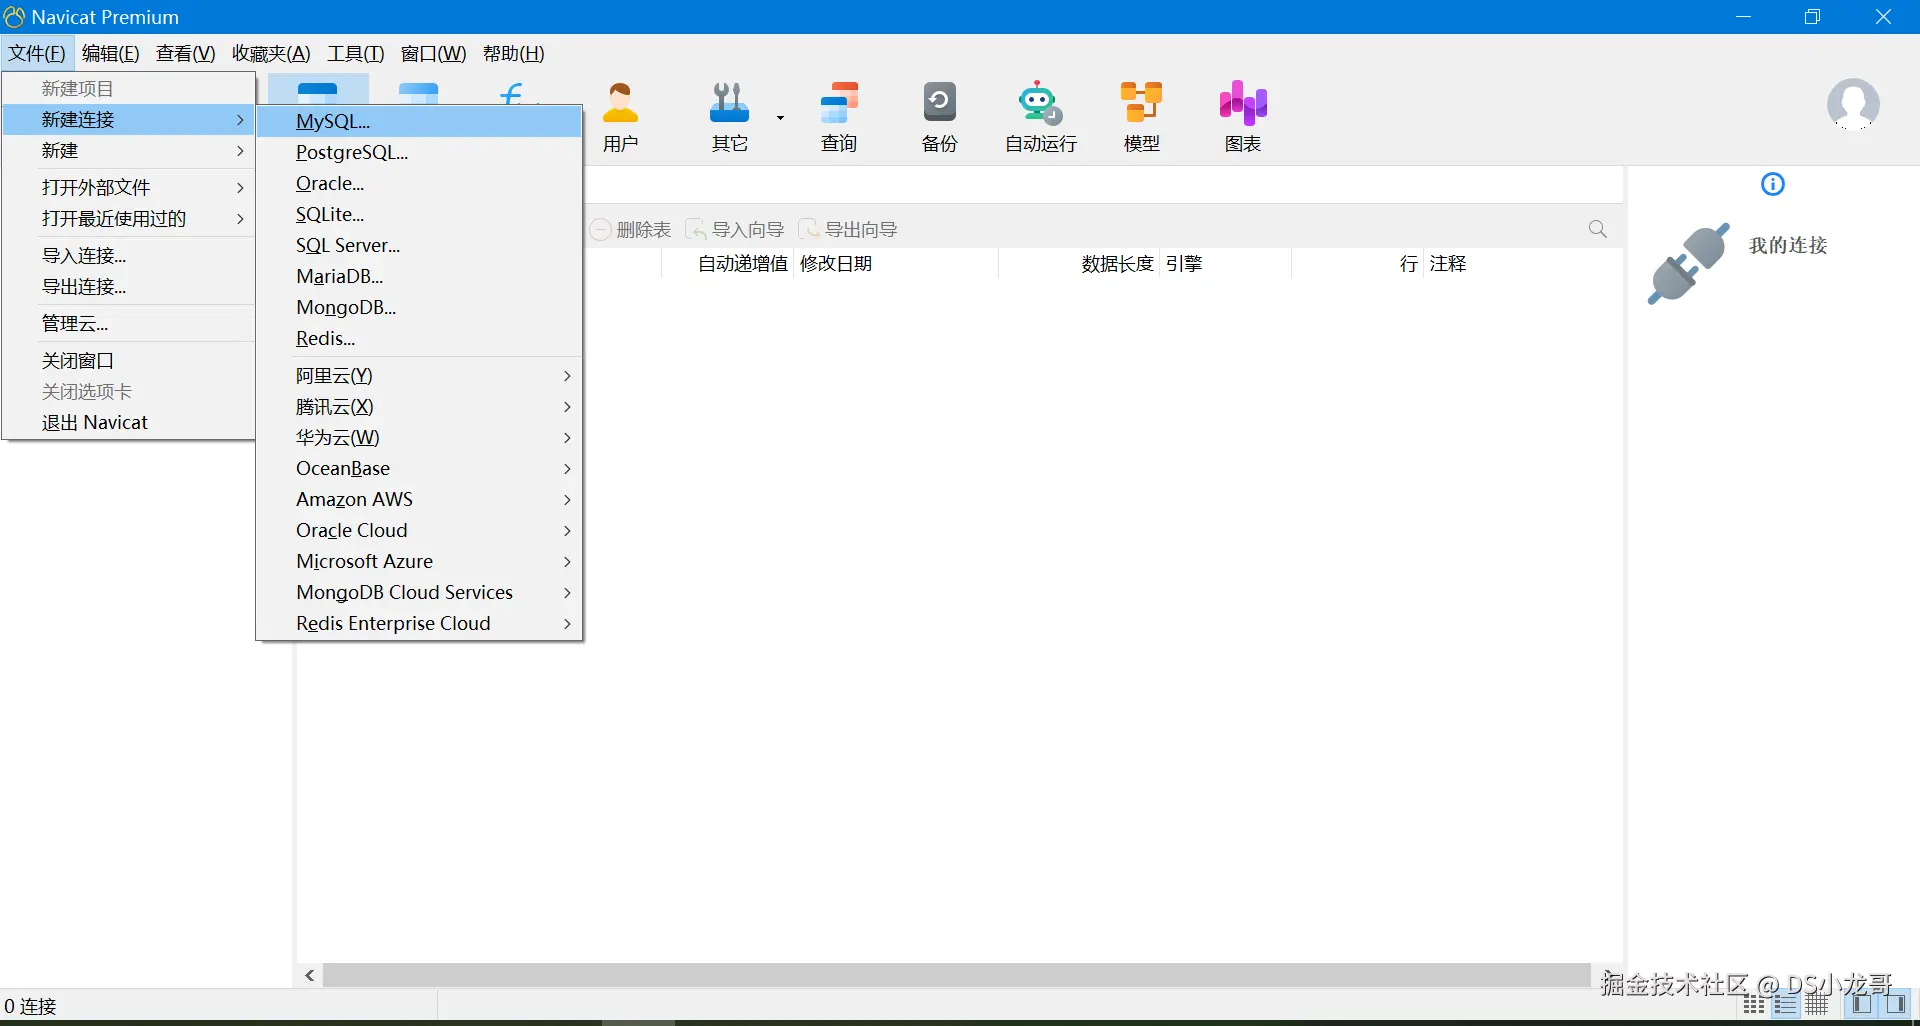Expand the 阿里云(Y) cloud submenu
This screenshot has height=1026, width=1920.
click(420, 376)
